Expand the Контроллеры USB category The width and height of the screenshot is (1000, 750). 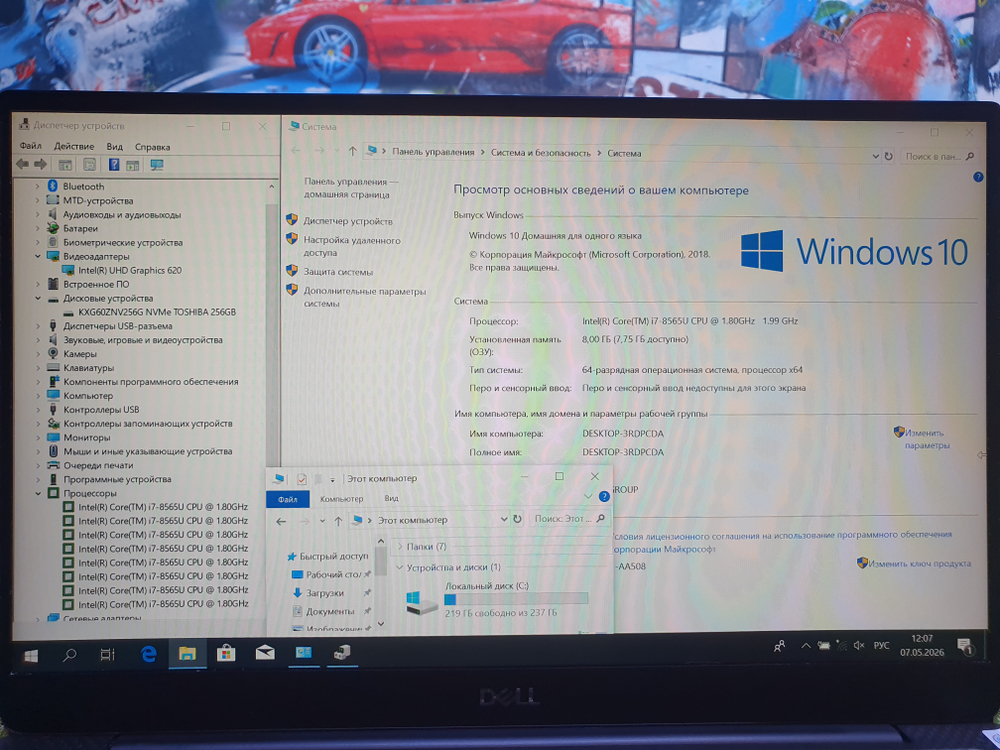[38, 409]
